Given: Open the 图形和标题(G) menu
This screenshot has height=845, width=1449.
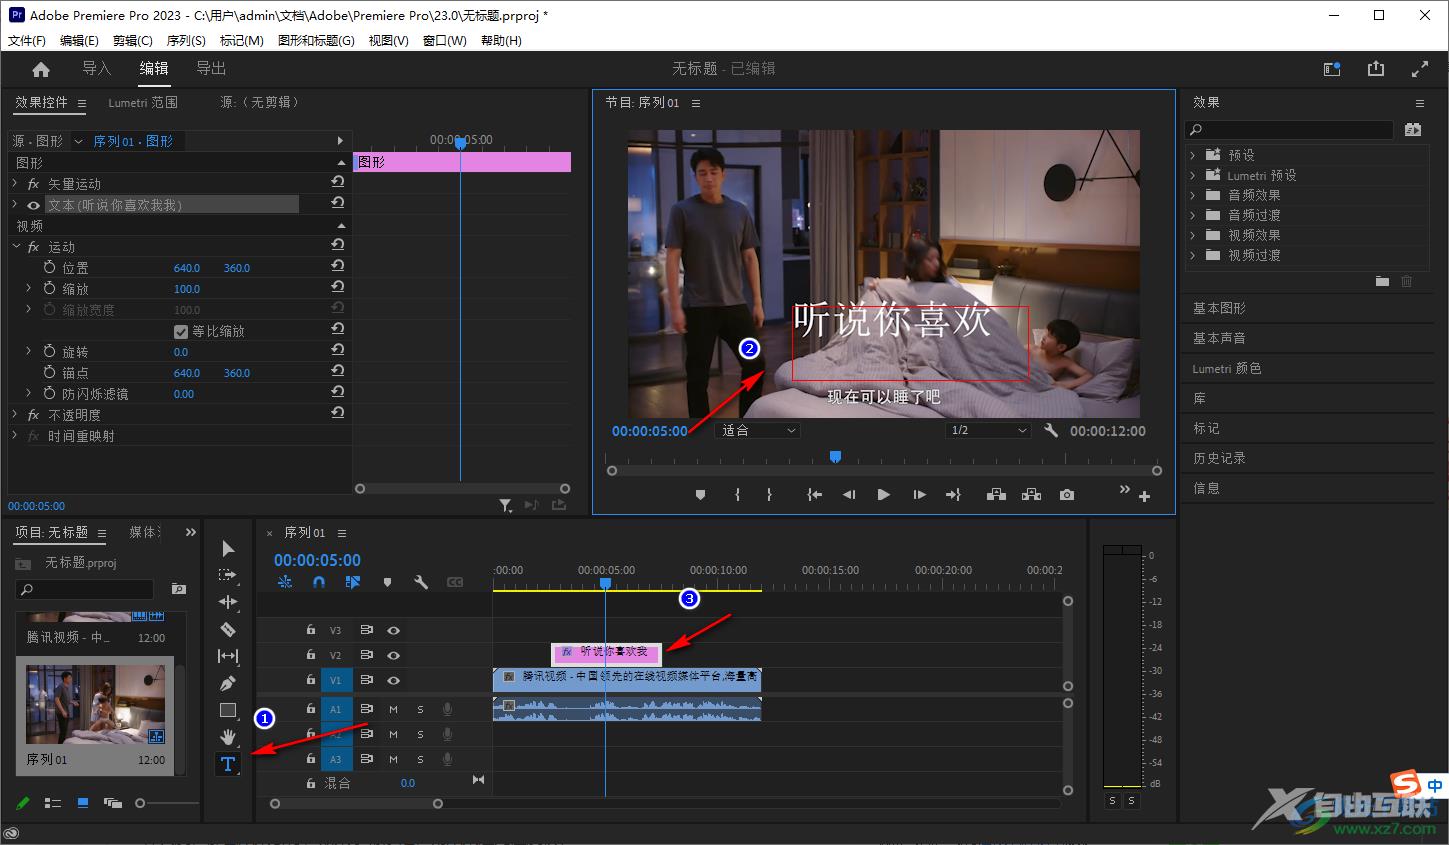Looking at the screenshot, I should (x=316, y=41).
